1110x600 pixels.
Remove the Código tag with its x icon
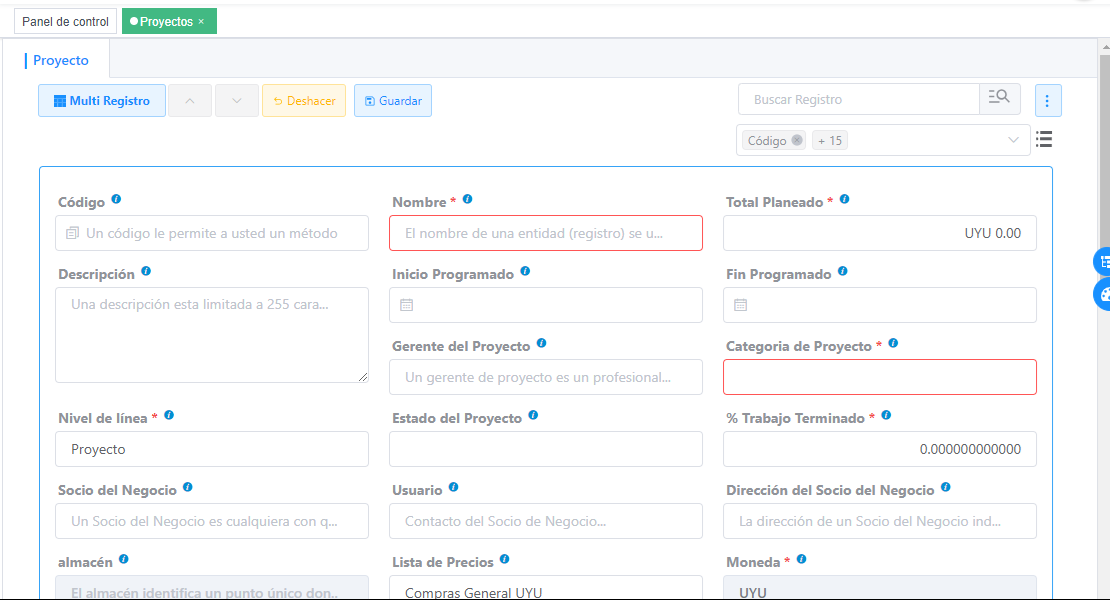pyautogui.click(x=797, y=141)
